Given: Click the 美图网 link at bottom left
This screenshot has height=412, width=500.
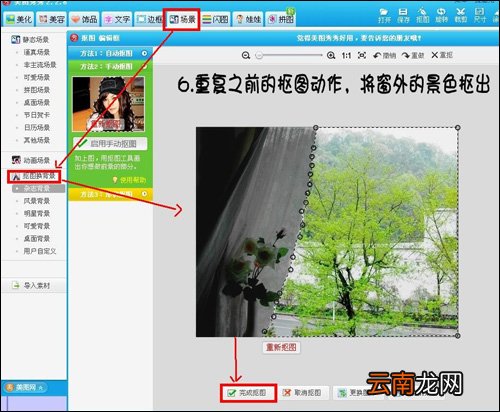Looking at the screenshot, I should point(25,387).
